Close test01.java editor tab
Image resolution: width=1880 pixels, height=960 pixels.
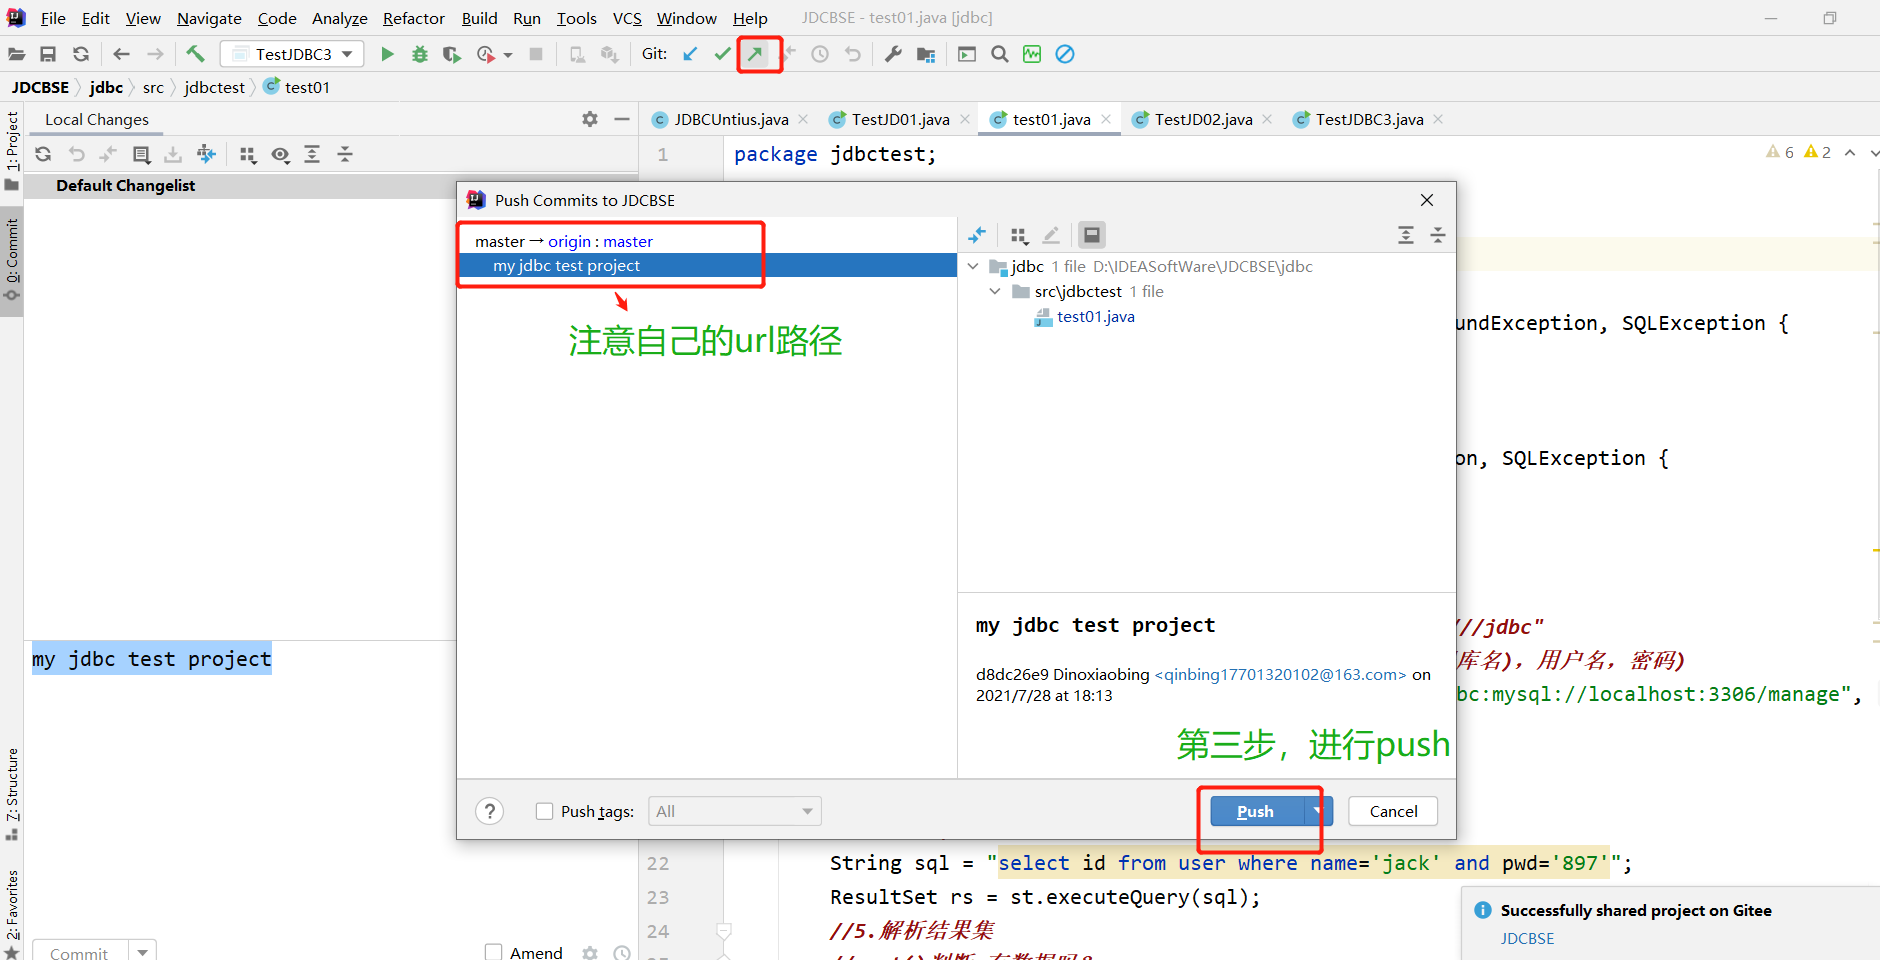point(1106,119)
